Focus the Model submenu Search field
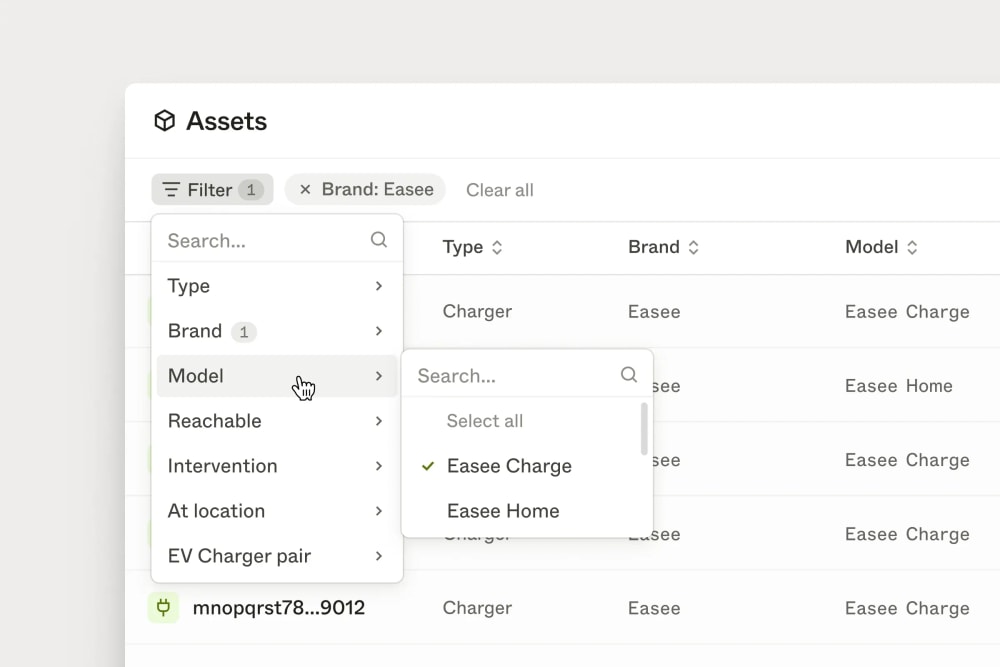The image size is (1000, 667). tap(527, 376)
